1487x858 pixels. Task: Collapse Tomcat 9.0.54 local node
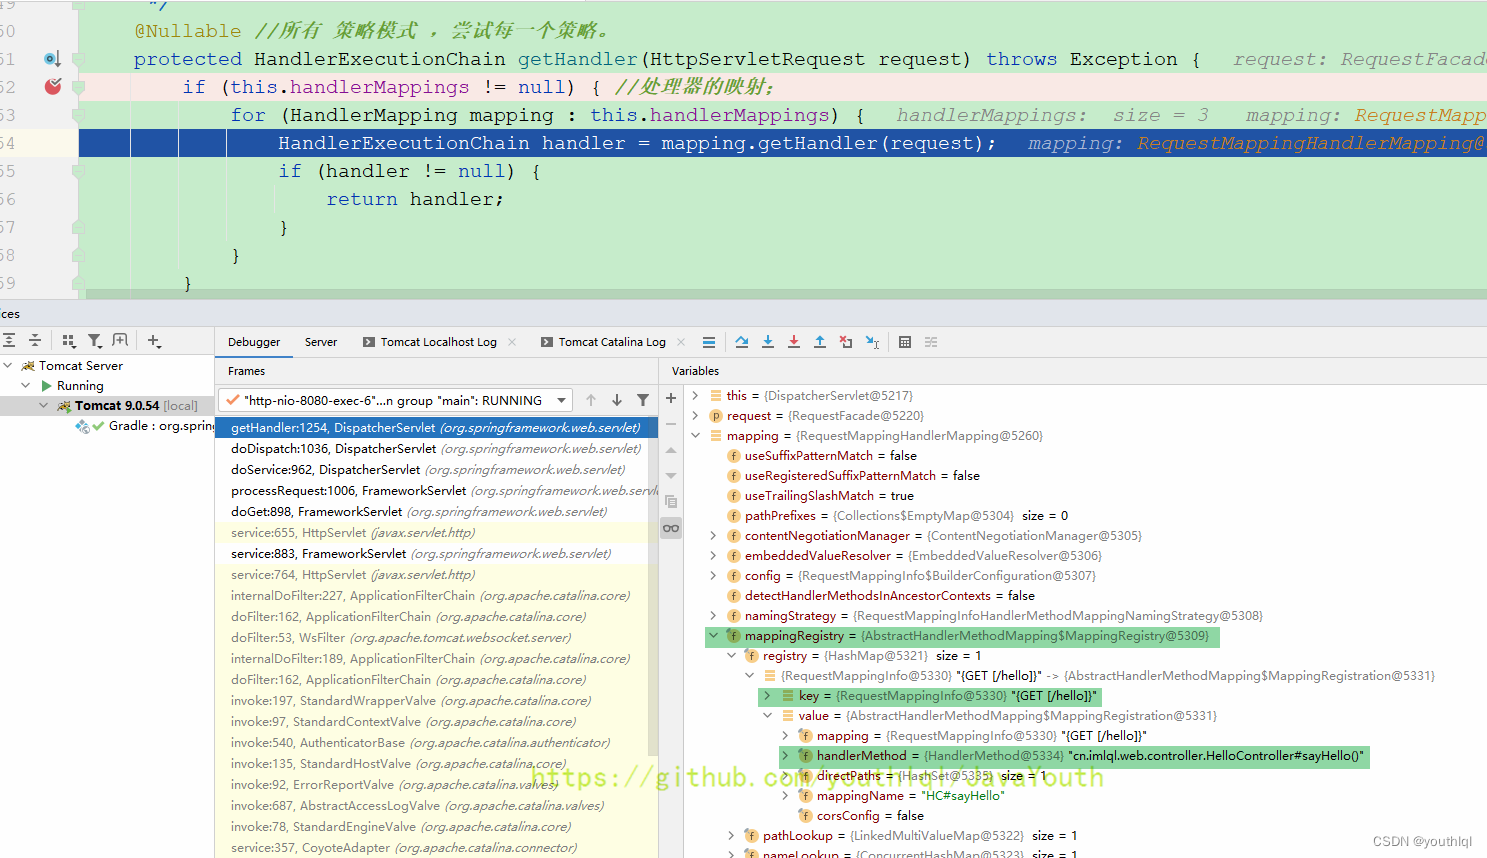(44, 405)
